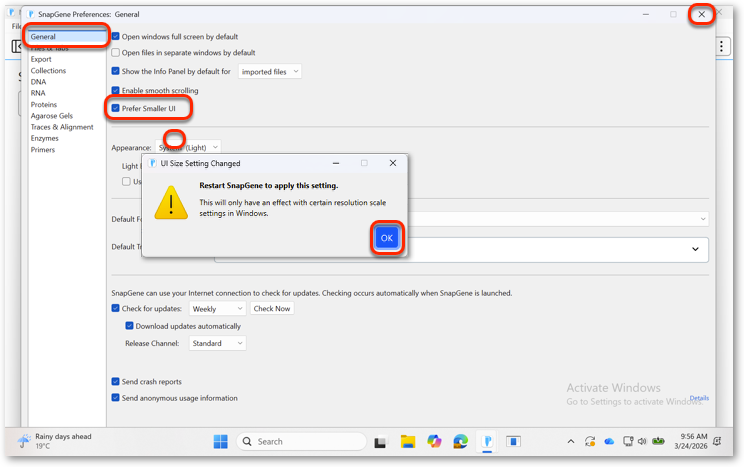Open the Windows Start menu
This screenshot has height=467, width=744.
pos(221,441)
